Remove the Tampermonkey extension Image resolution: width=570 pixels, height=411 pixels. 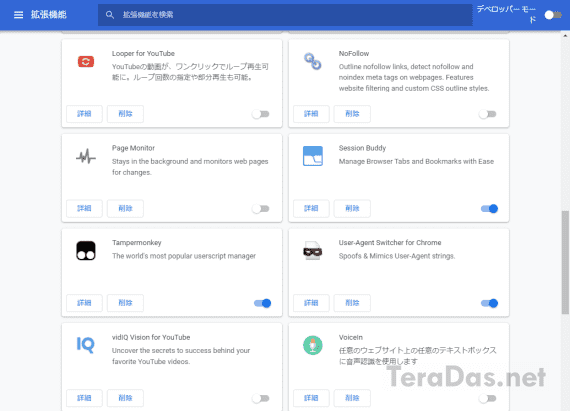click(125, 303)
